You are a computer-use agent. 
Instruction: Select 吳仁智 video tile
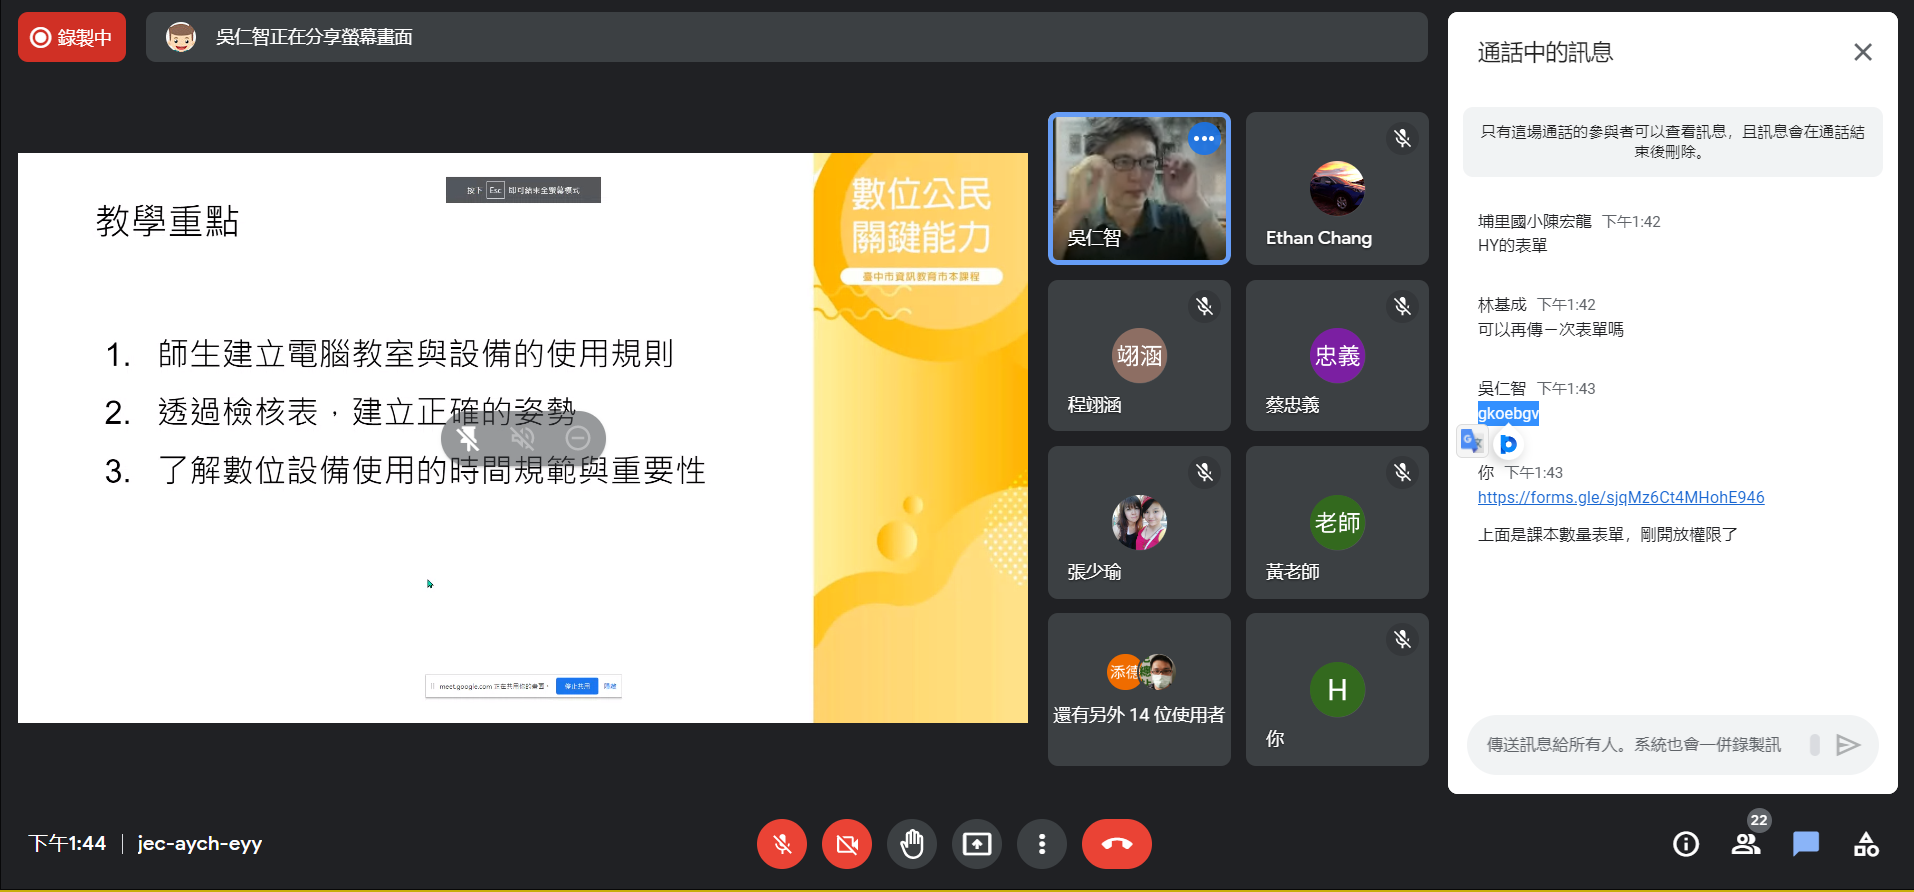[1139, 188]
